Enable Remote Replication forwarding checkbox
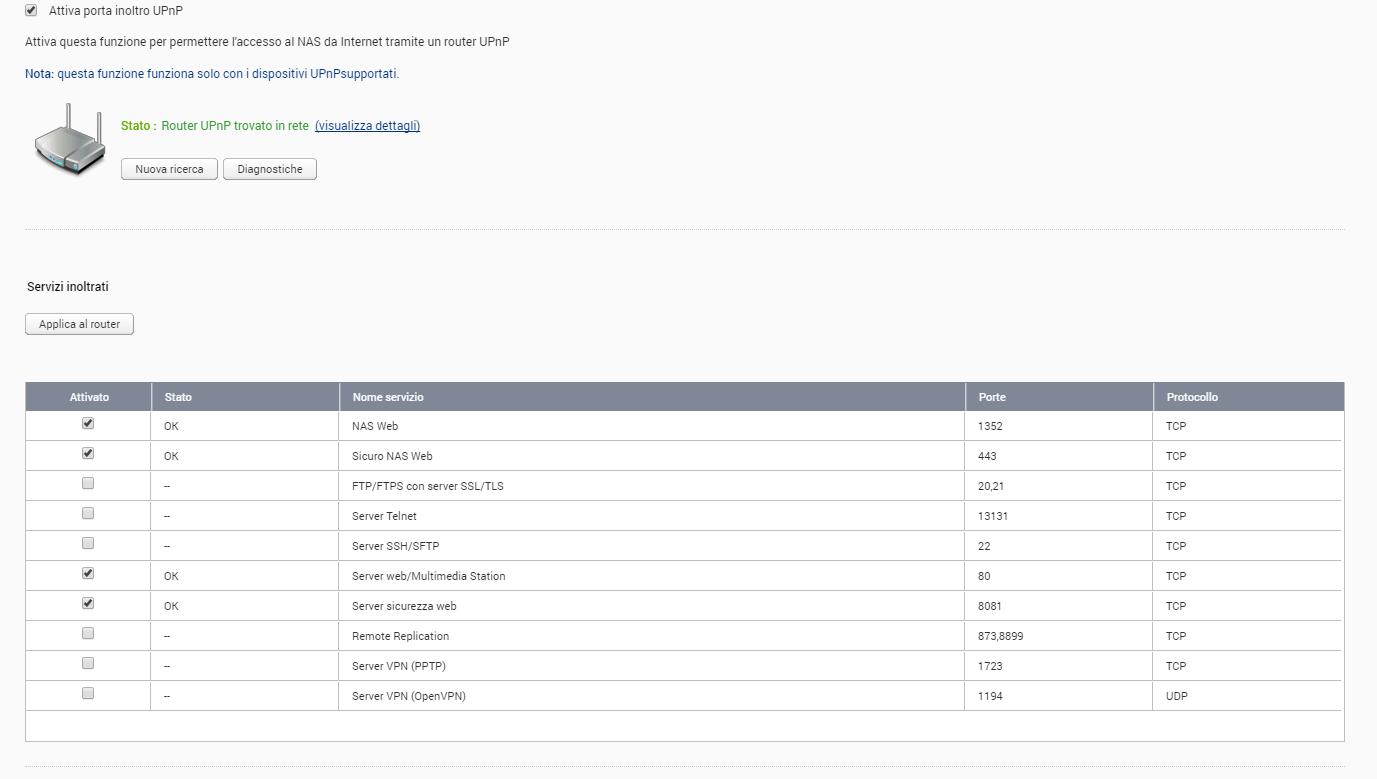The image size is (1377, 779). 88,634
